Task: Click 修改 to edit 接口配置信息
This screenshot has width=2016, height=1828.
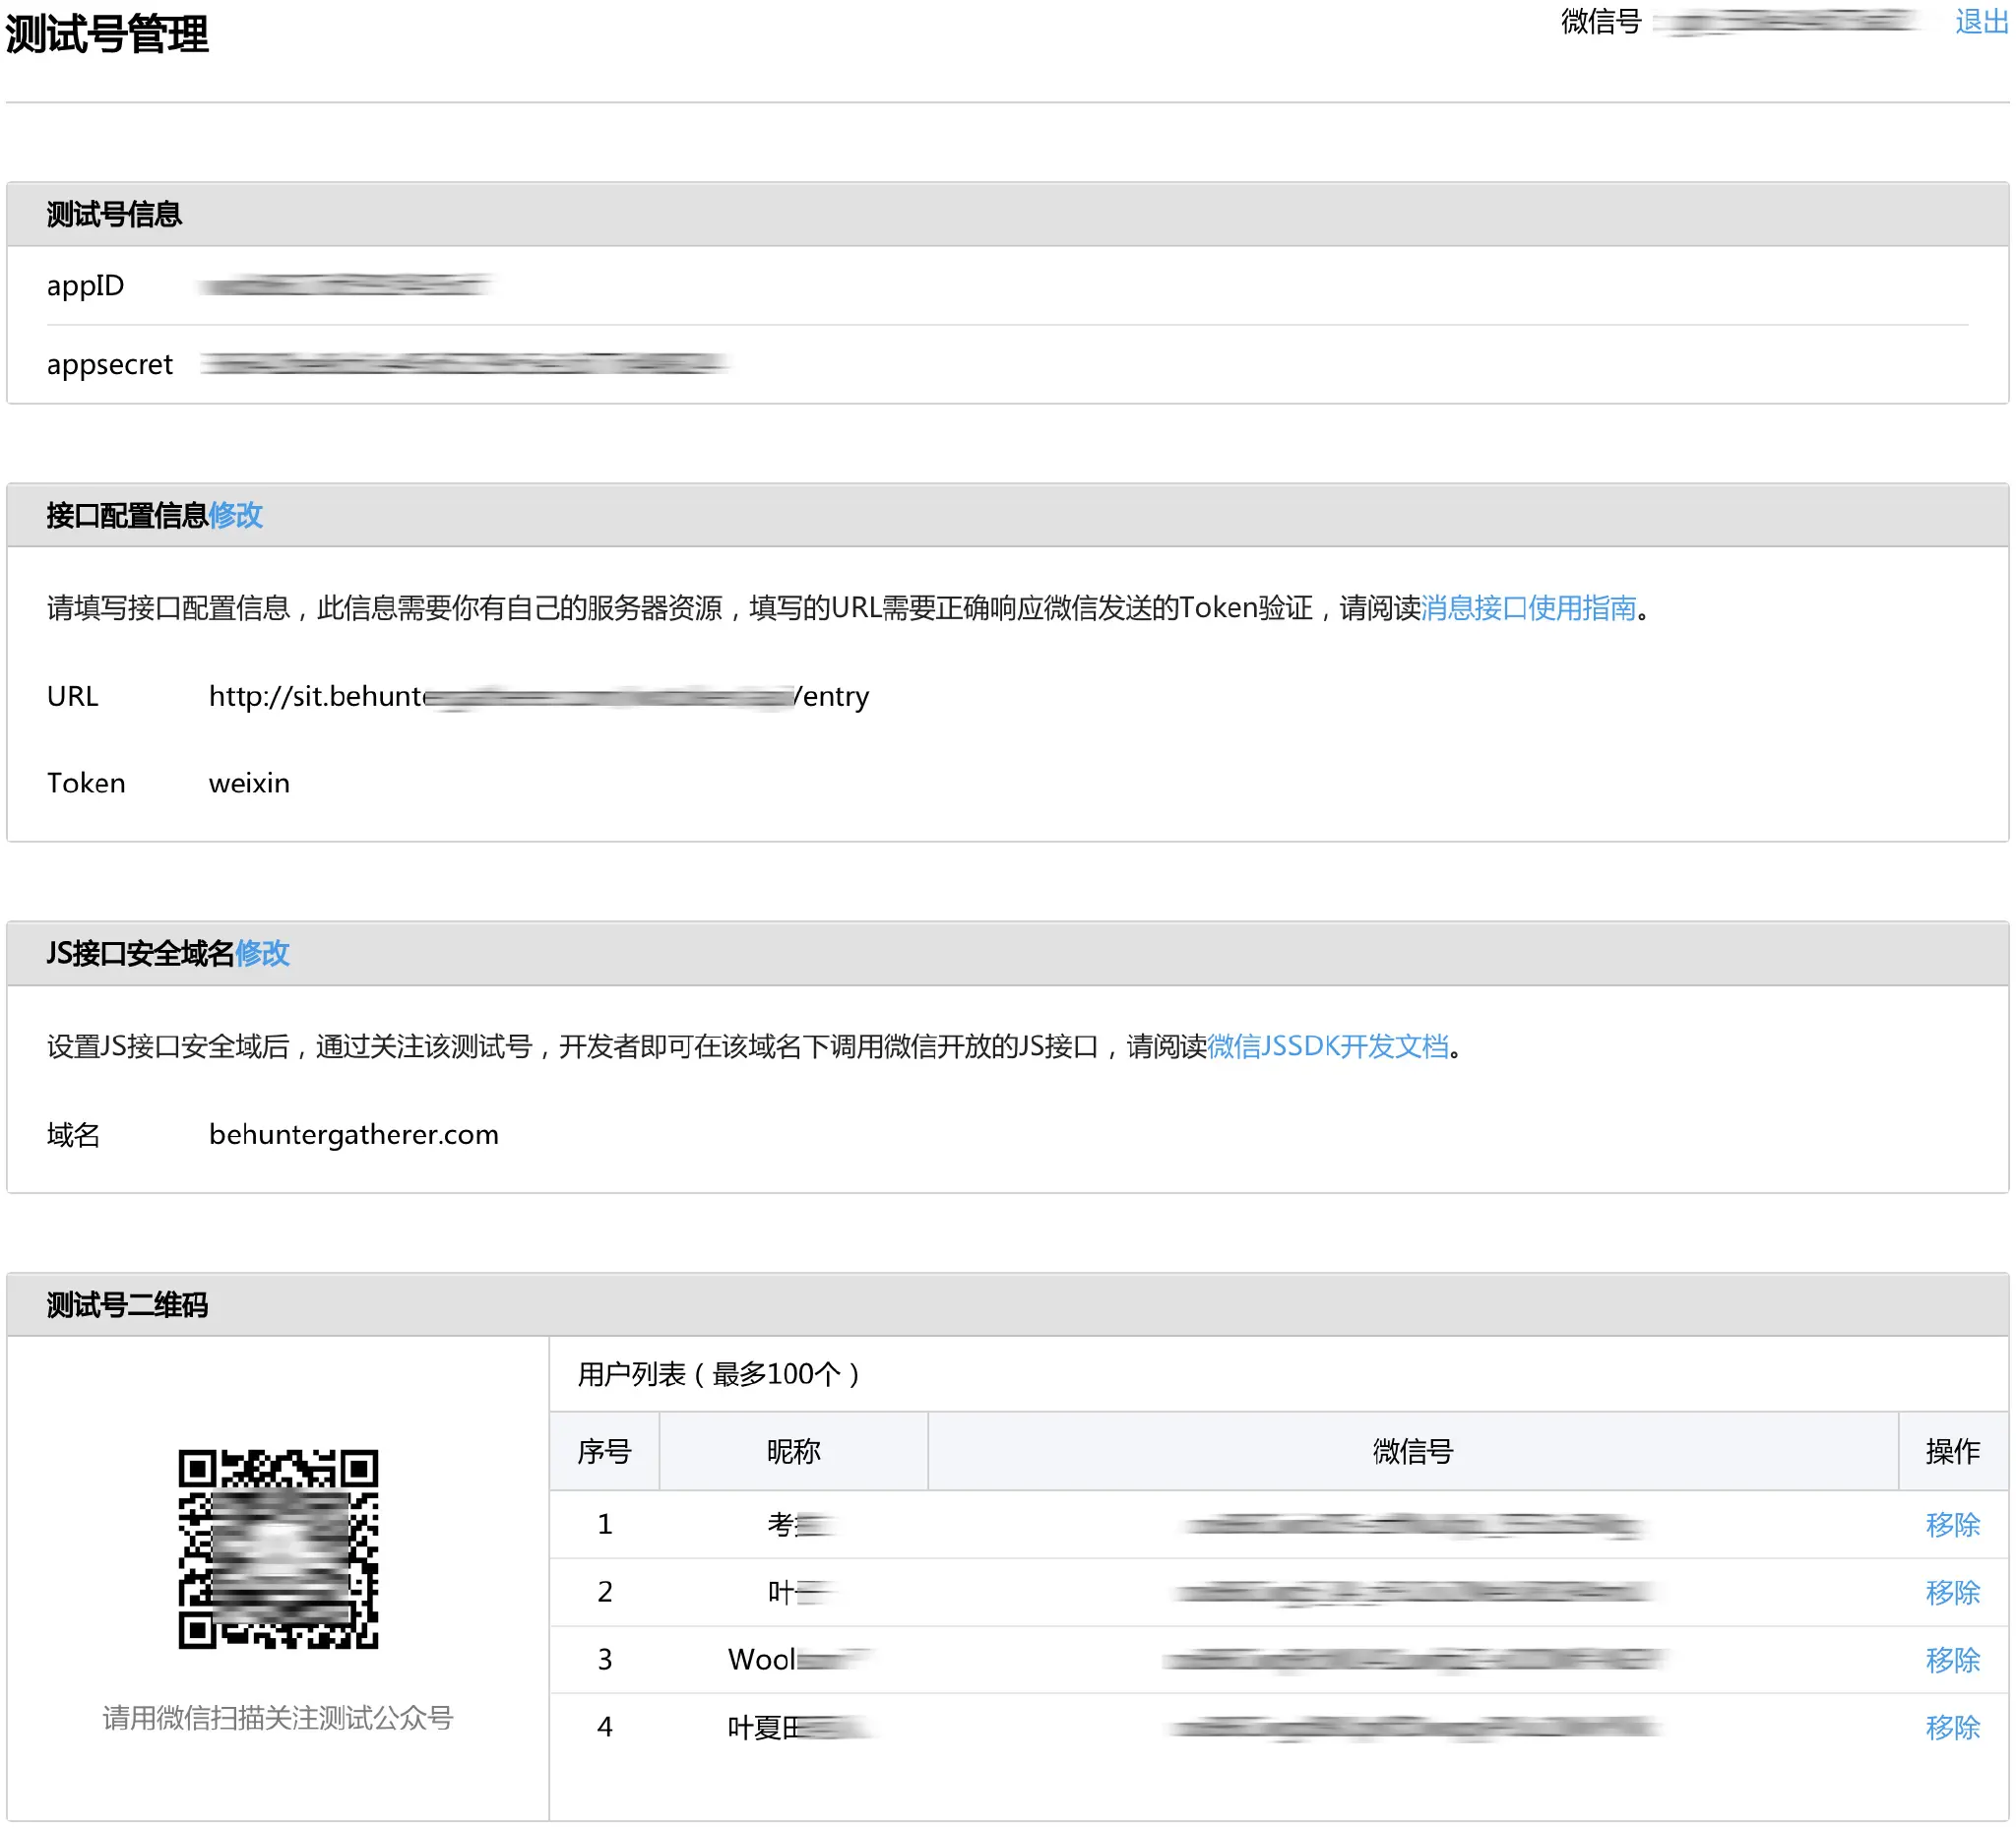Action: (237, 516)
